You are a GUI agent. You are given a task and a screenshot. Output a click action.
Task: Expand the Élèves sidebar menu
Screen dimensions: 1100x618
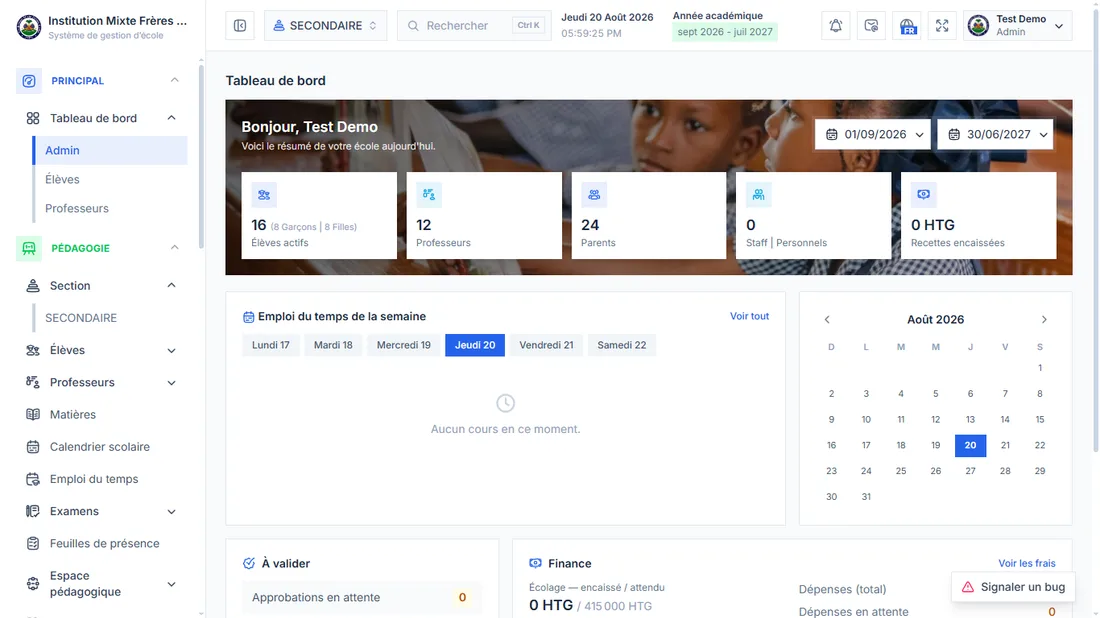[x=171, y=351]
